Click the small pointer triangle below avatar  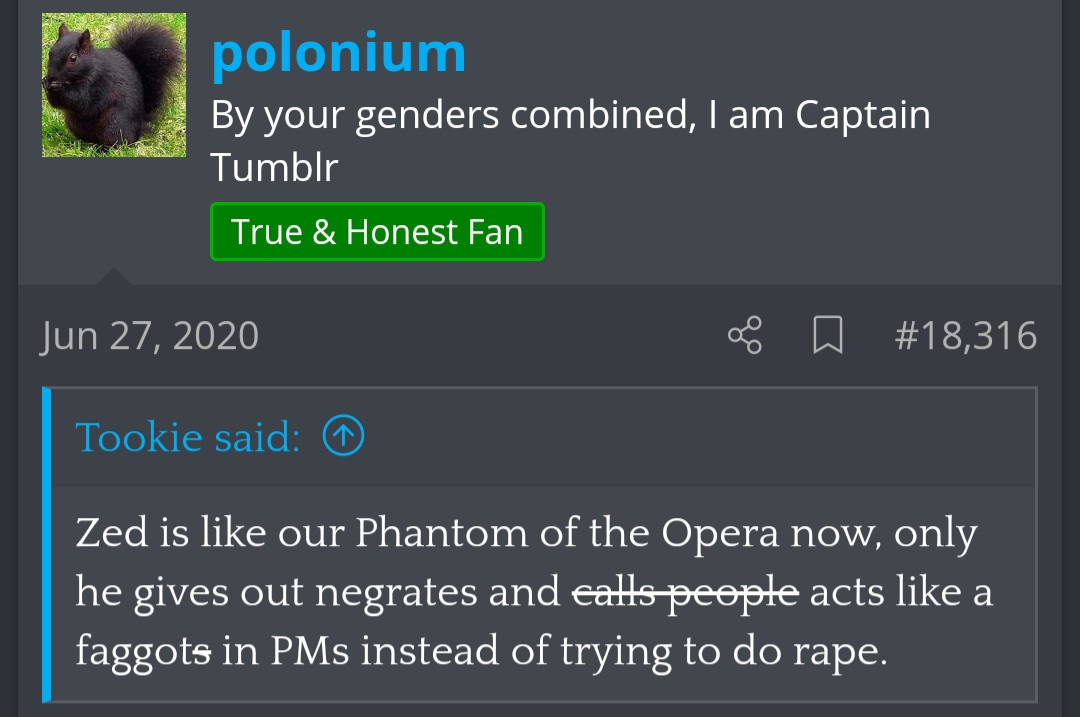(114, 277)
